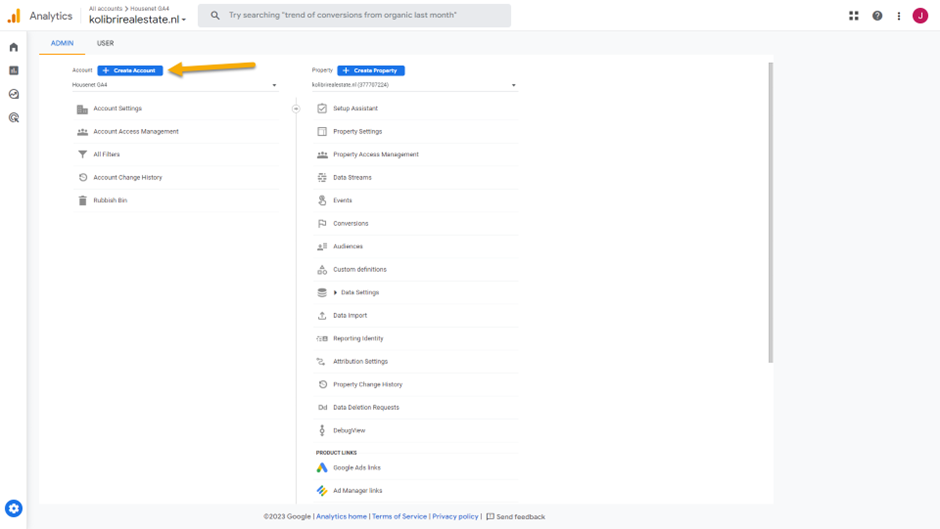Click the Setup Assistant checkbox icon
The height and width of the screenshot is (529, 940).
pyautogui.click(x=322, y=109)
